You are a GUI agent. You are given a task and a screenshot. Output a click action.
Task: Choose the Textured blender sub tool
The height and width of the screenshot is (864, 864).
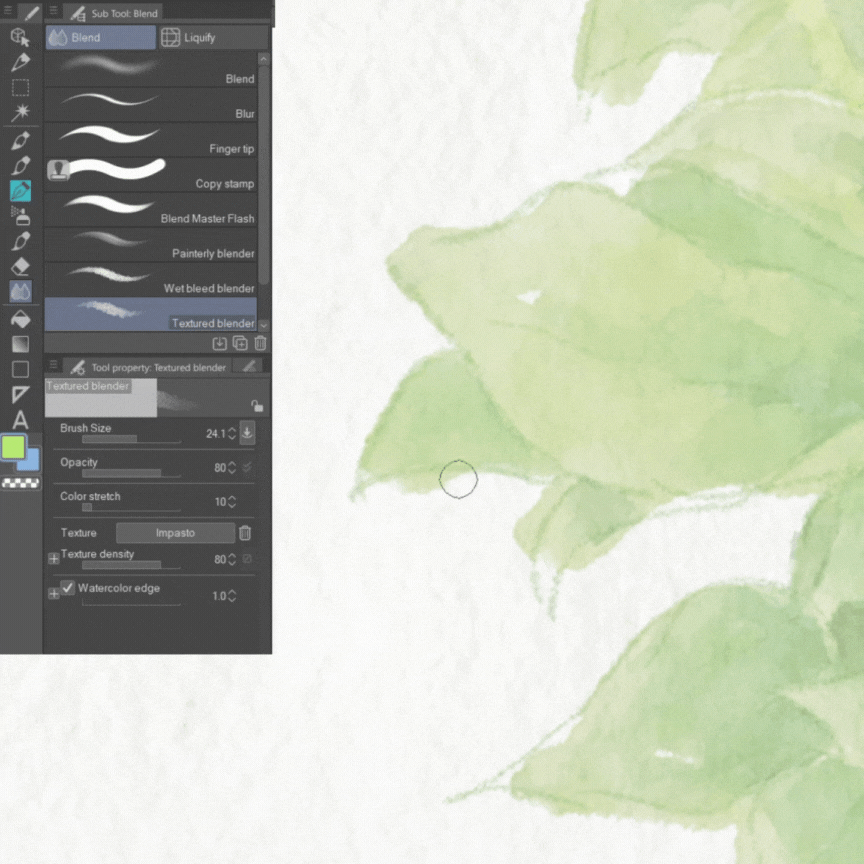tap(150, 315)
